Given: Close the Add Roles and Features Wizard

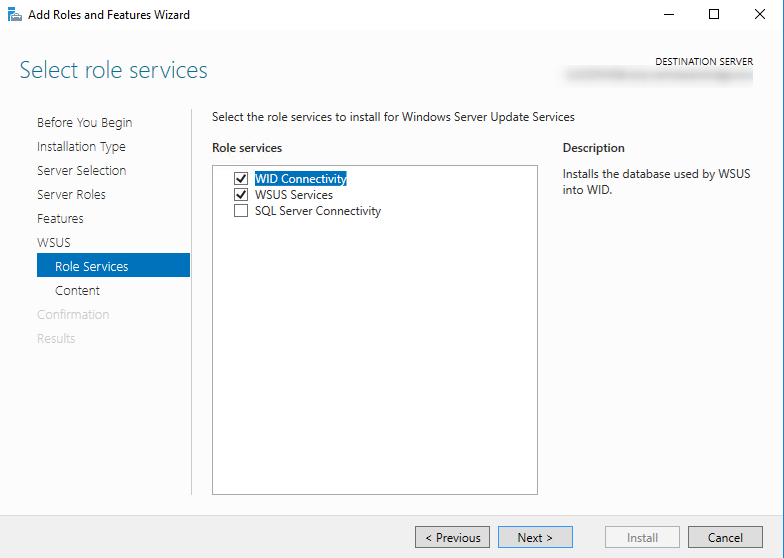Looking at the screenshot, I should pyautogui.click(x=760, y=14).
